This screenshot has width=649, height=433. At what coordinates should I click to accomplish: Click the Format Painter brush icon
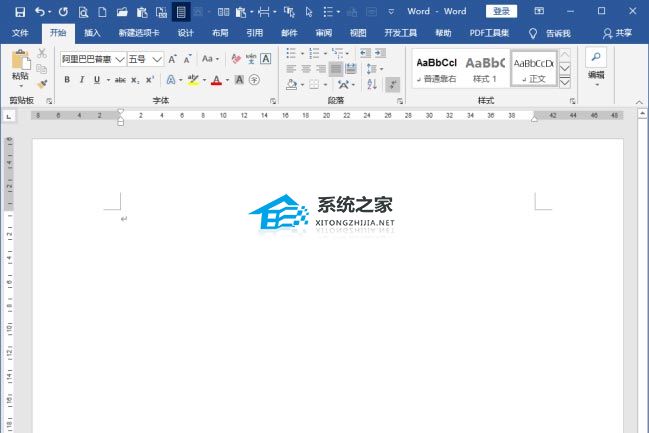click(42, 84)
